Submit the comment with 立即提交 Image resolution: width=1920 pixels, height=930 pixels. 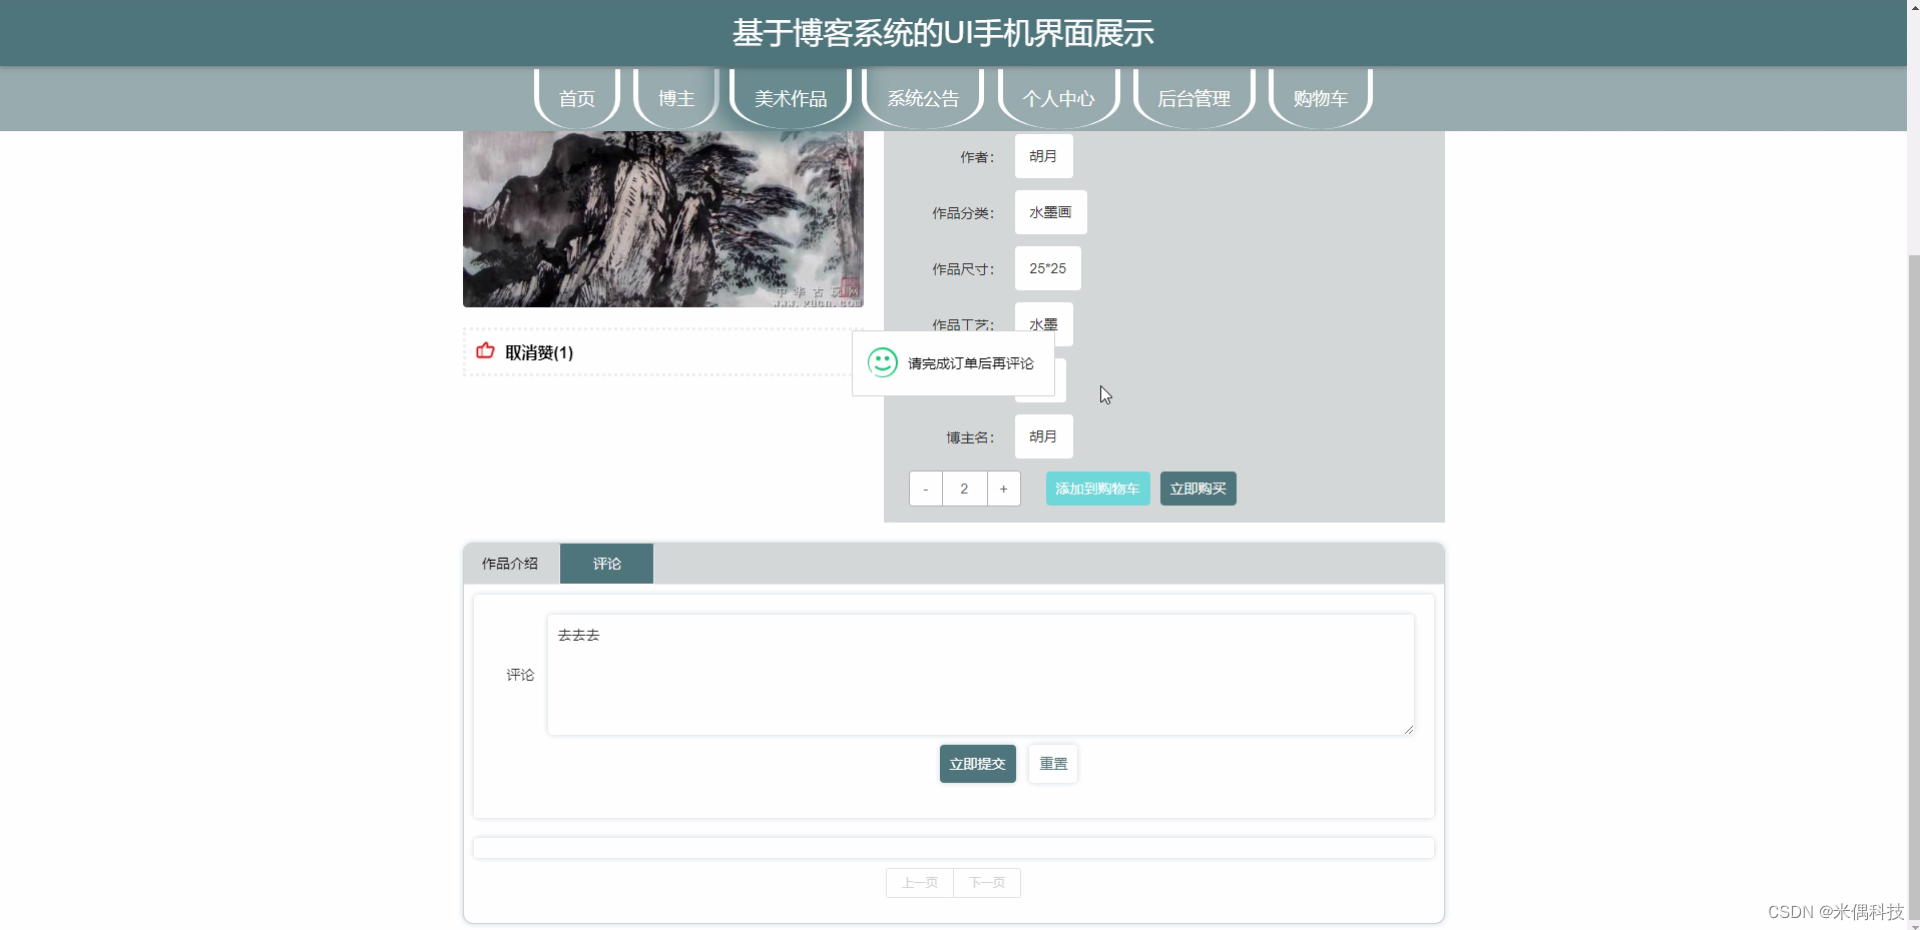click(976, 763)
